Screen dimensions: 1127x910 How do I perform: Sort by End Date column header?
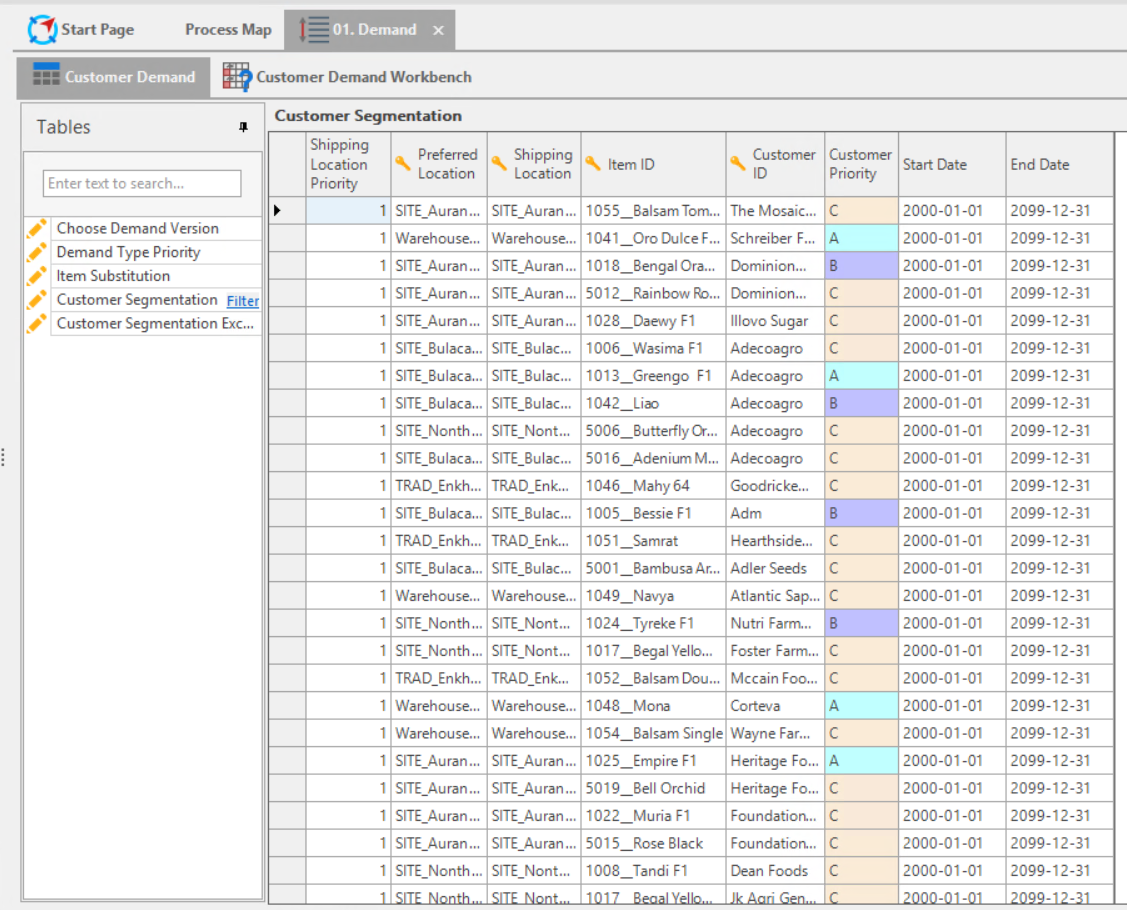[1059, 164]
